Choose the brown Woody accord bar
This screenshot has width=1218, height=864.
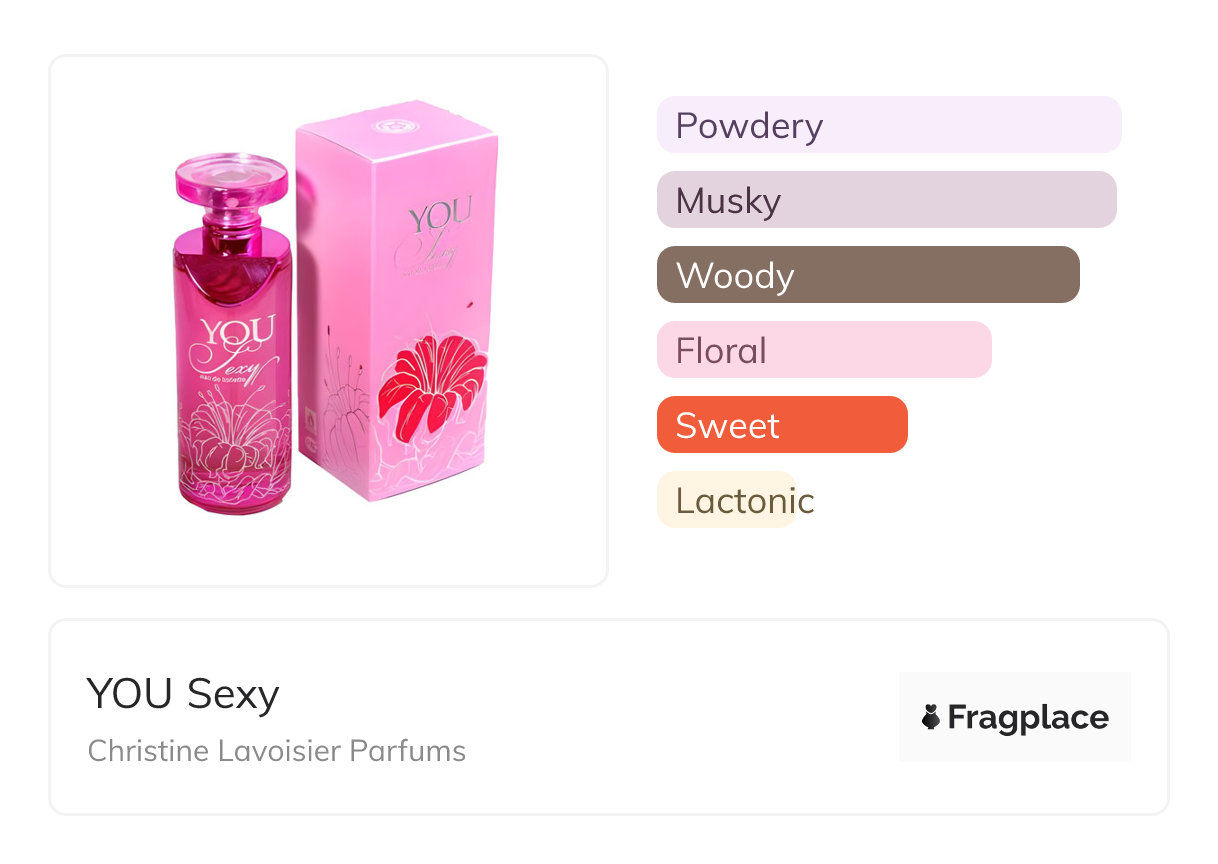point(867,275)
